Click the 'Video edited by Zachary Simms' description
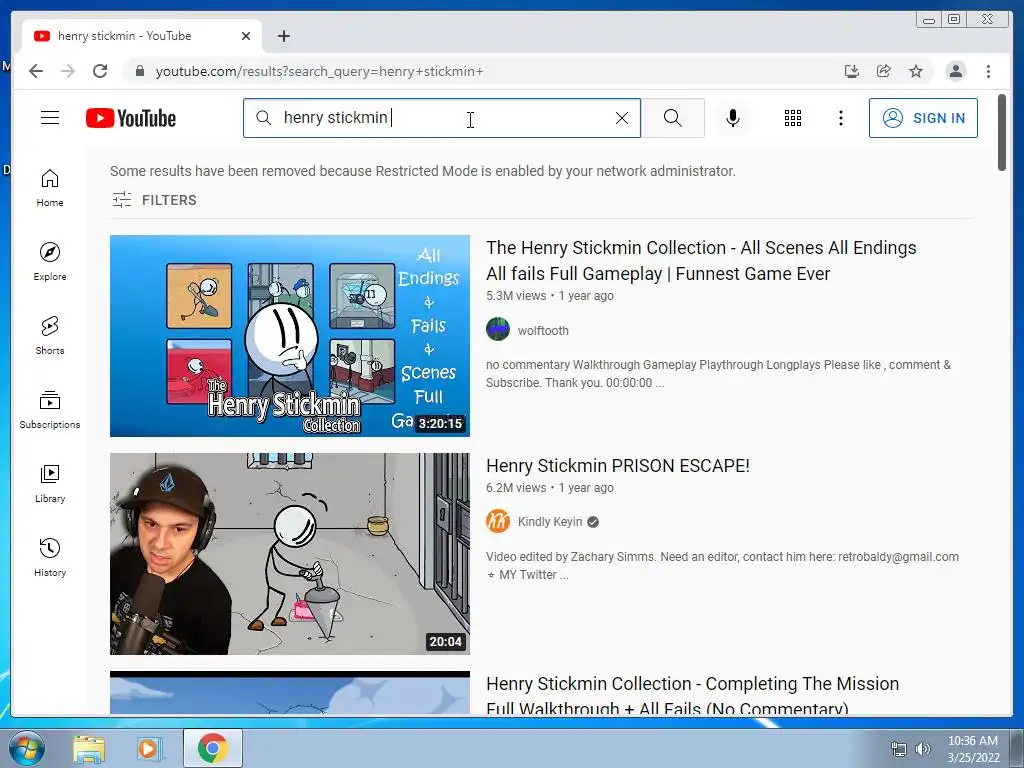The height and width of the screenshot is (768, 1024). tap(722, 566)
